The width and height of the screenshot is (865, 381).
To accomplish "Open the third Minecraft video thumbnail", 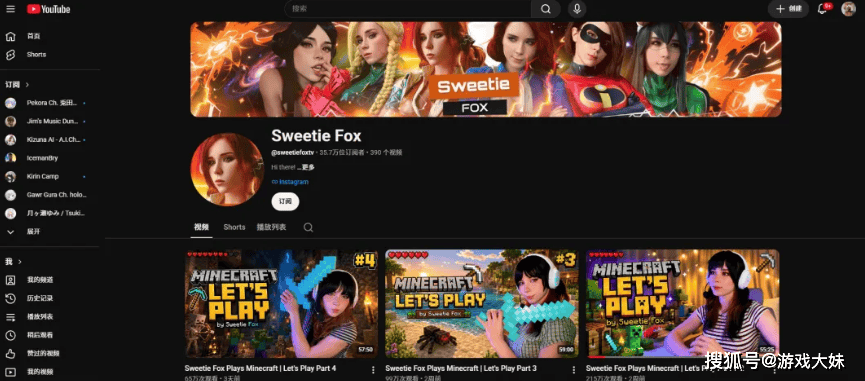I will (x=682, y=304).
